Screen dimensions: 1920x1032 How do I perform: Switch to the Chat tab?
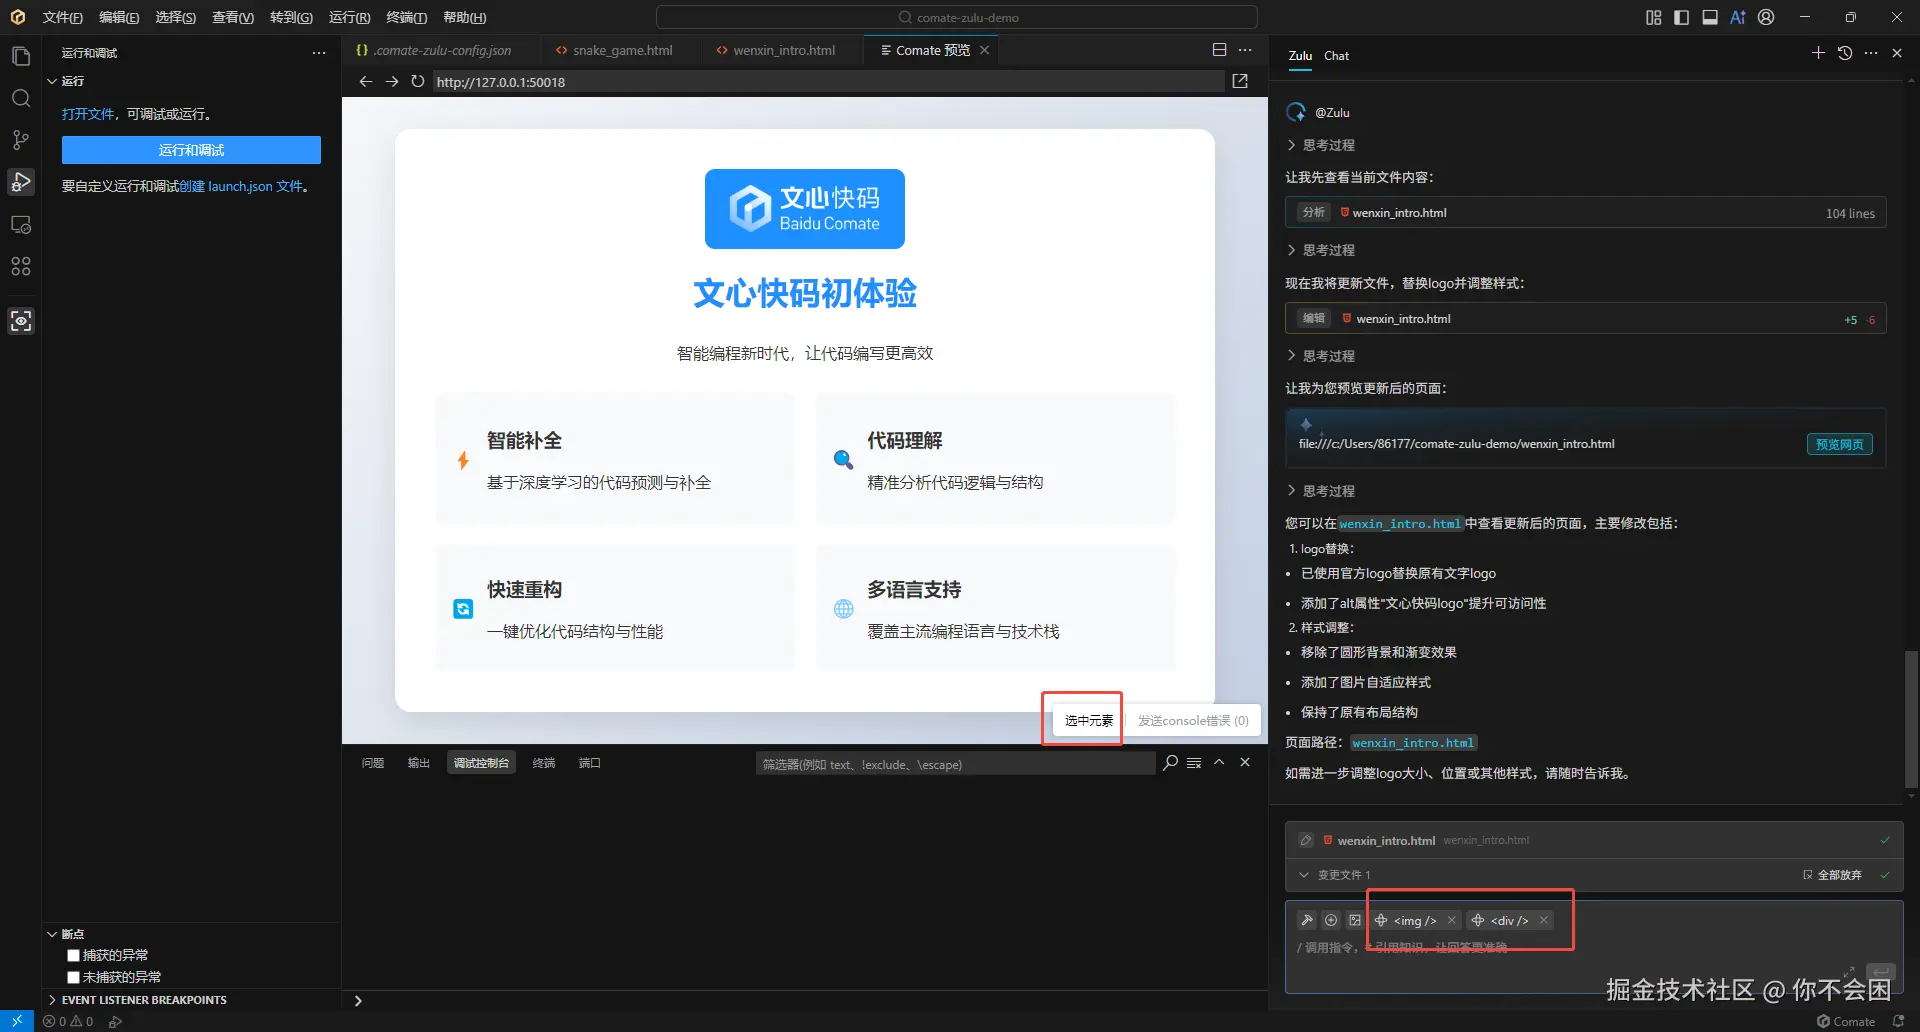click(x=1337, y=56)
